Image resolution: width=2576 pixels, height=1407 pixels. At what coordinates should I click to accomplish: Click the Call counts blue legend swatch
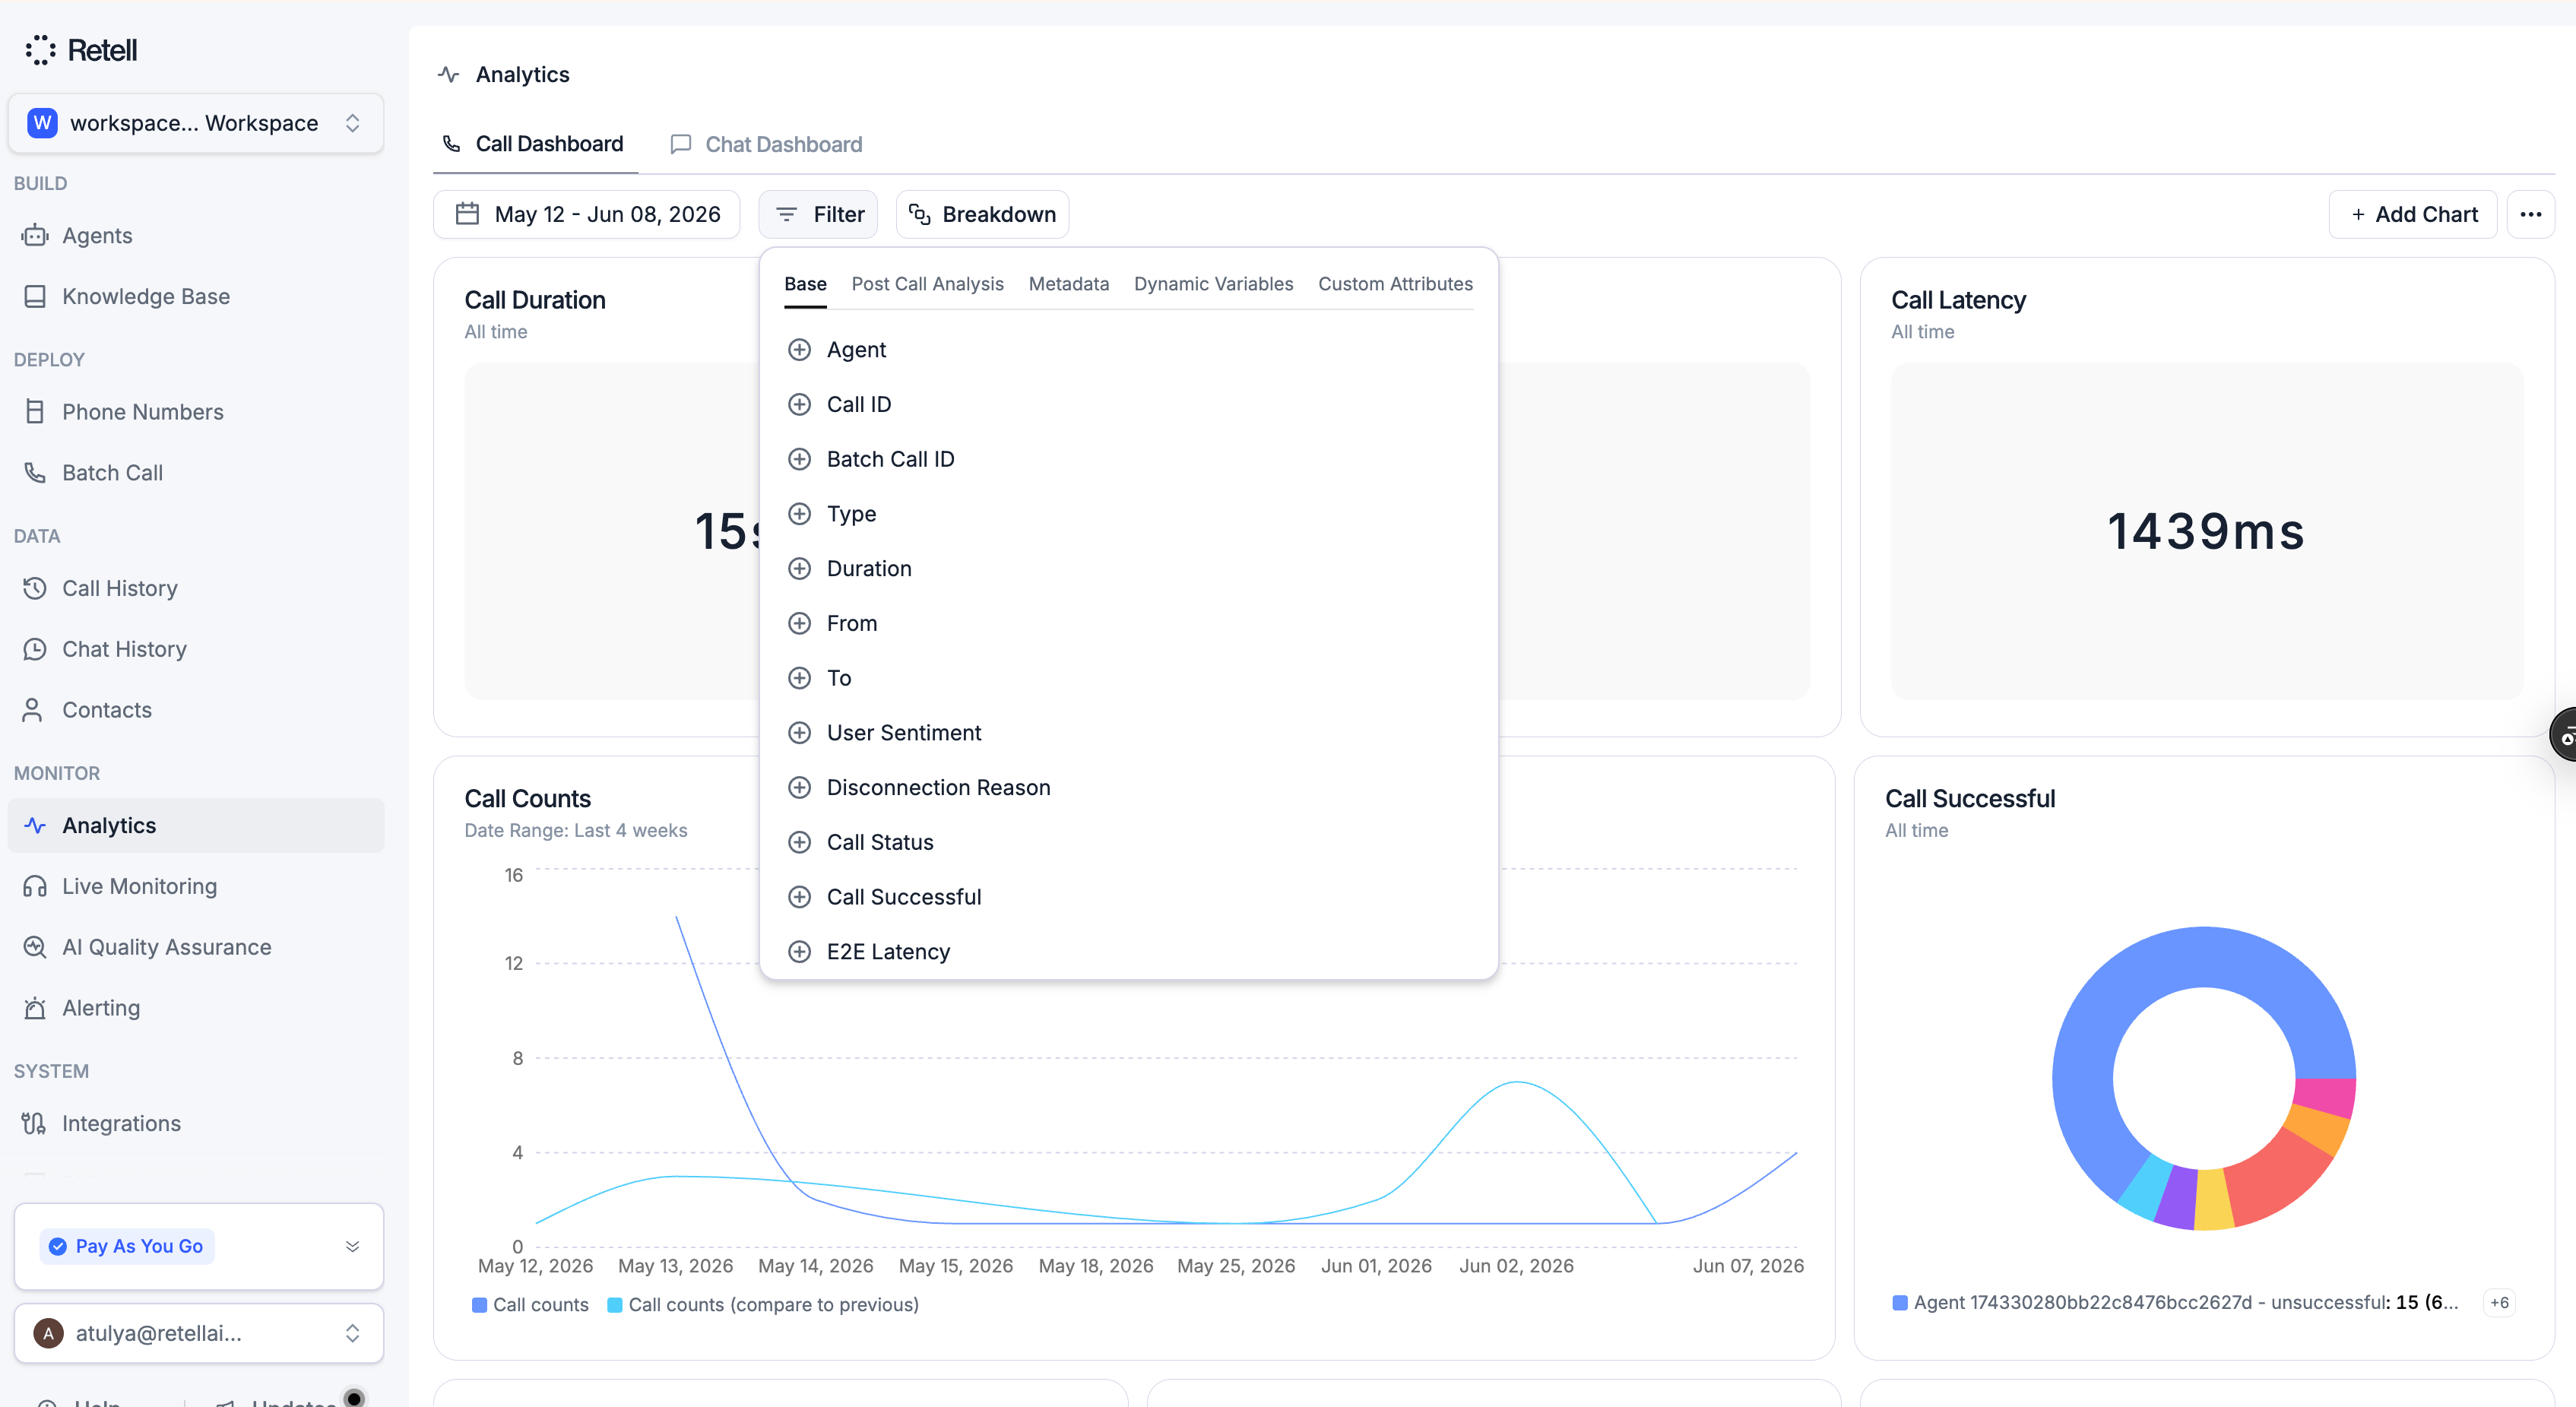(479, 1305)
